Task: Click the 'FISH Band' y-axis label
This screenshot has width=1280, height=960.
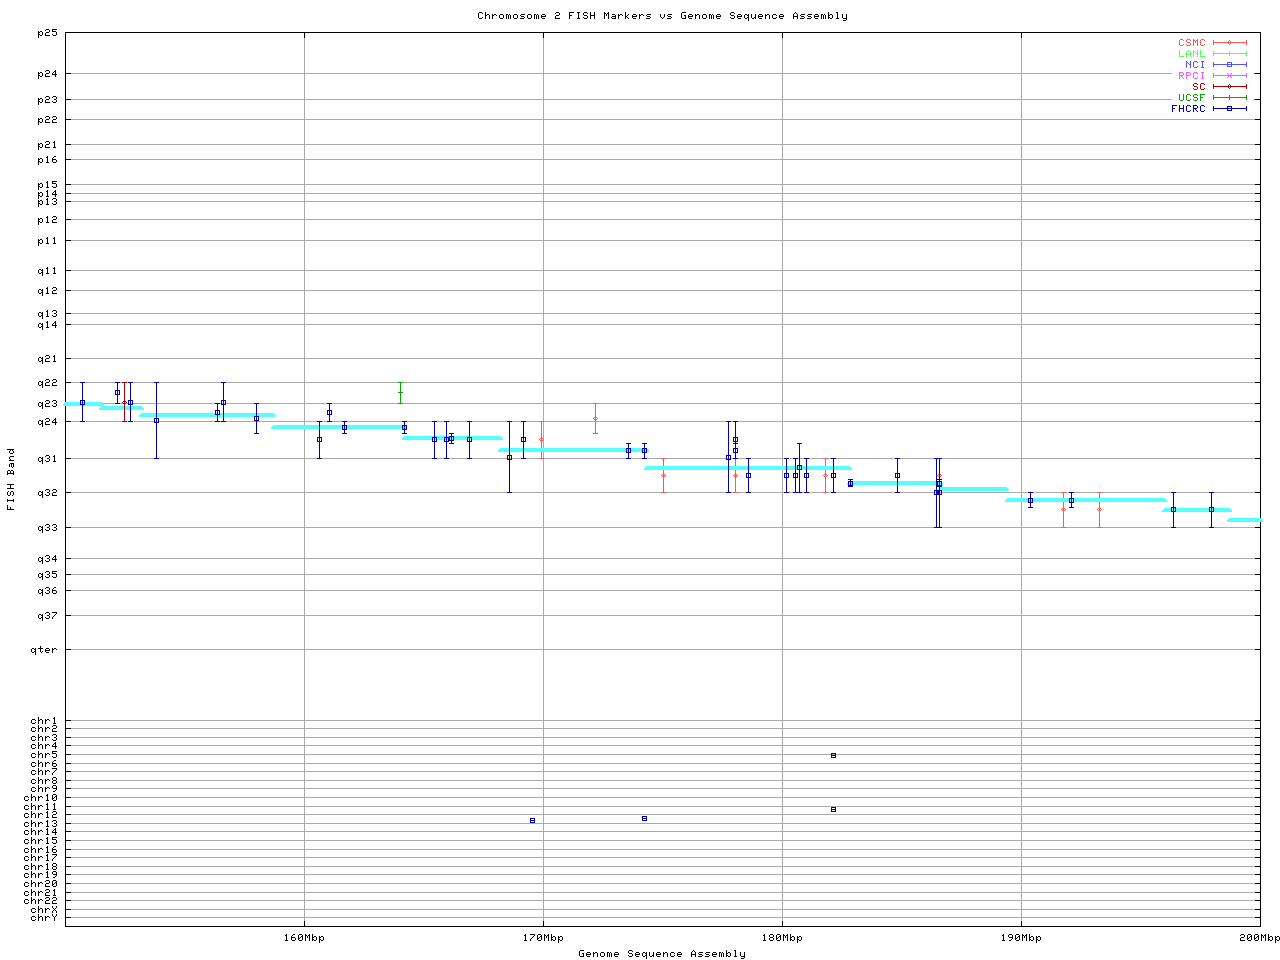Action: (x=12, y=479)
